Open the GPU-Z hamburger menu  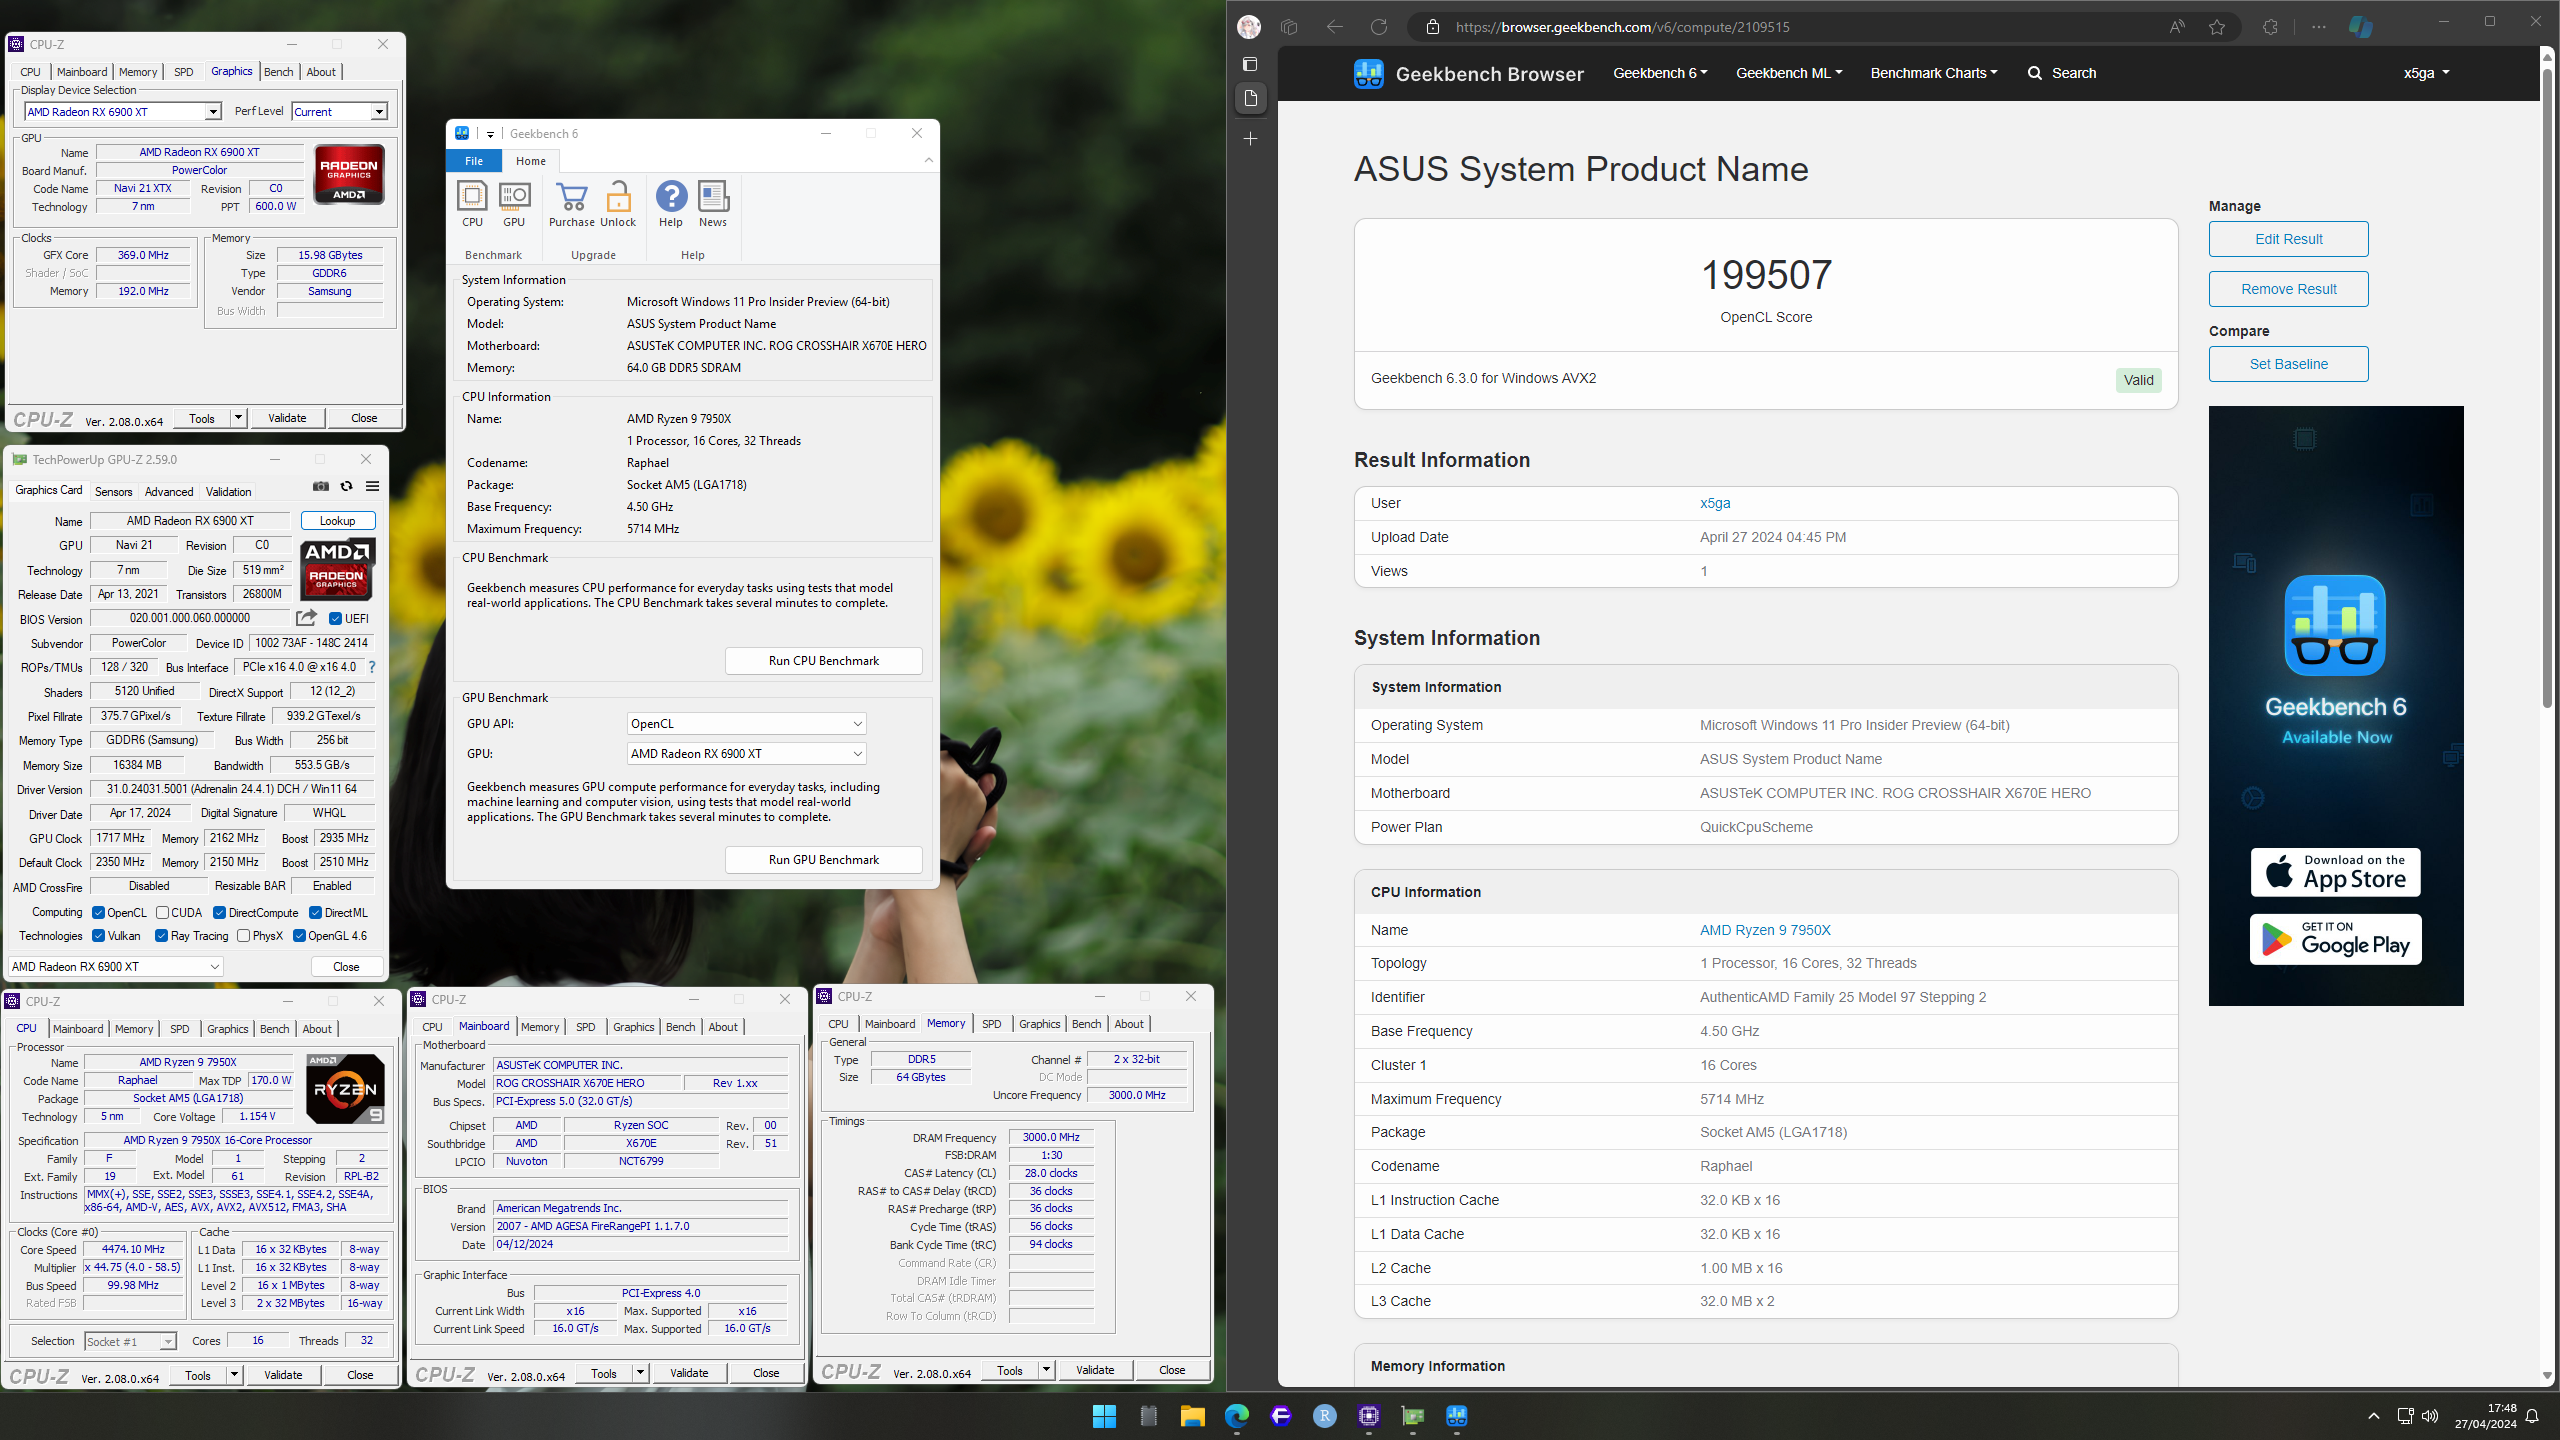point(372,486)
